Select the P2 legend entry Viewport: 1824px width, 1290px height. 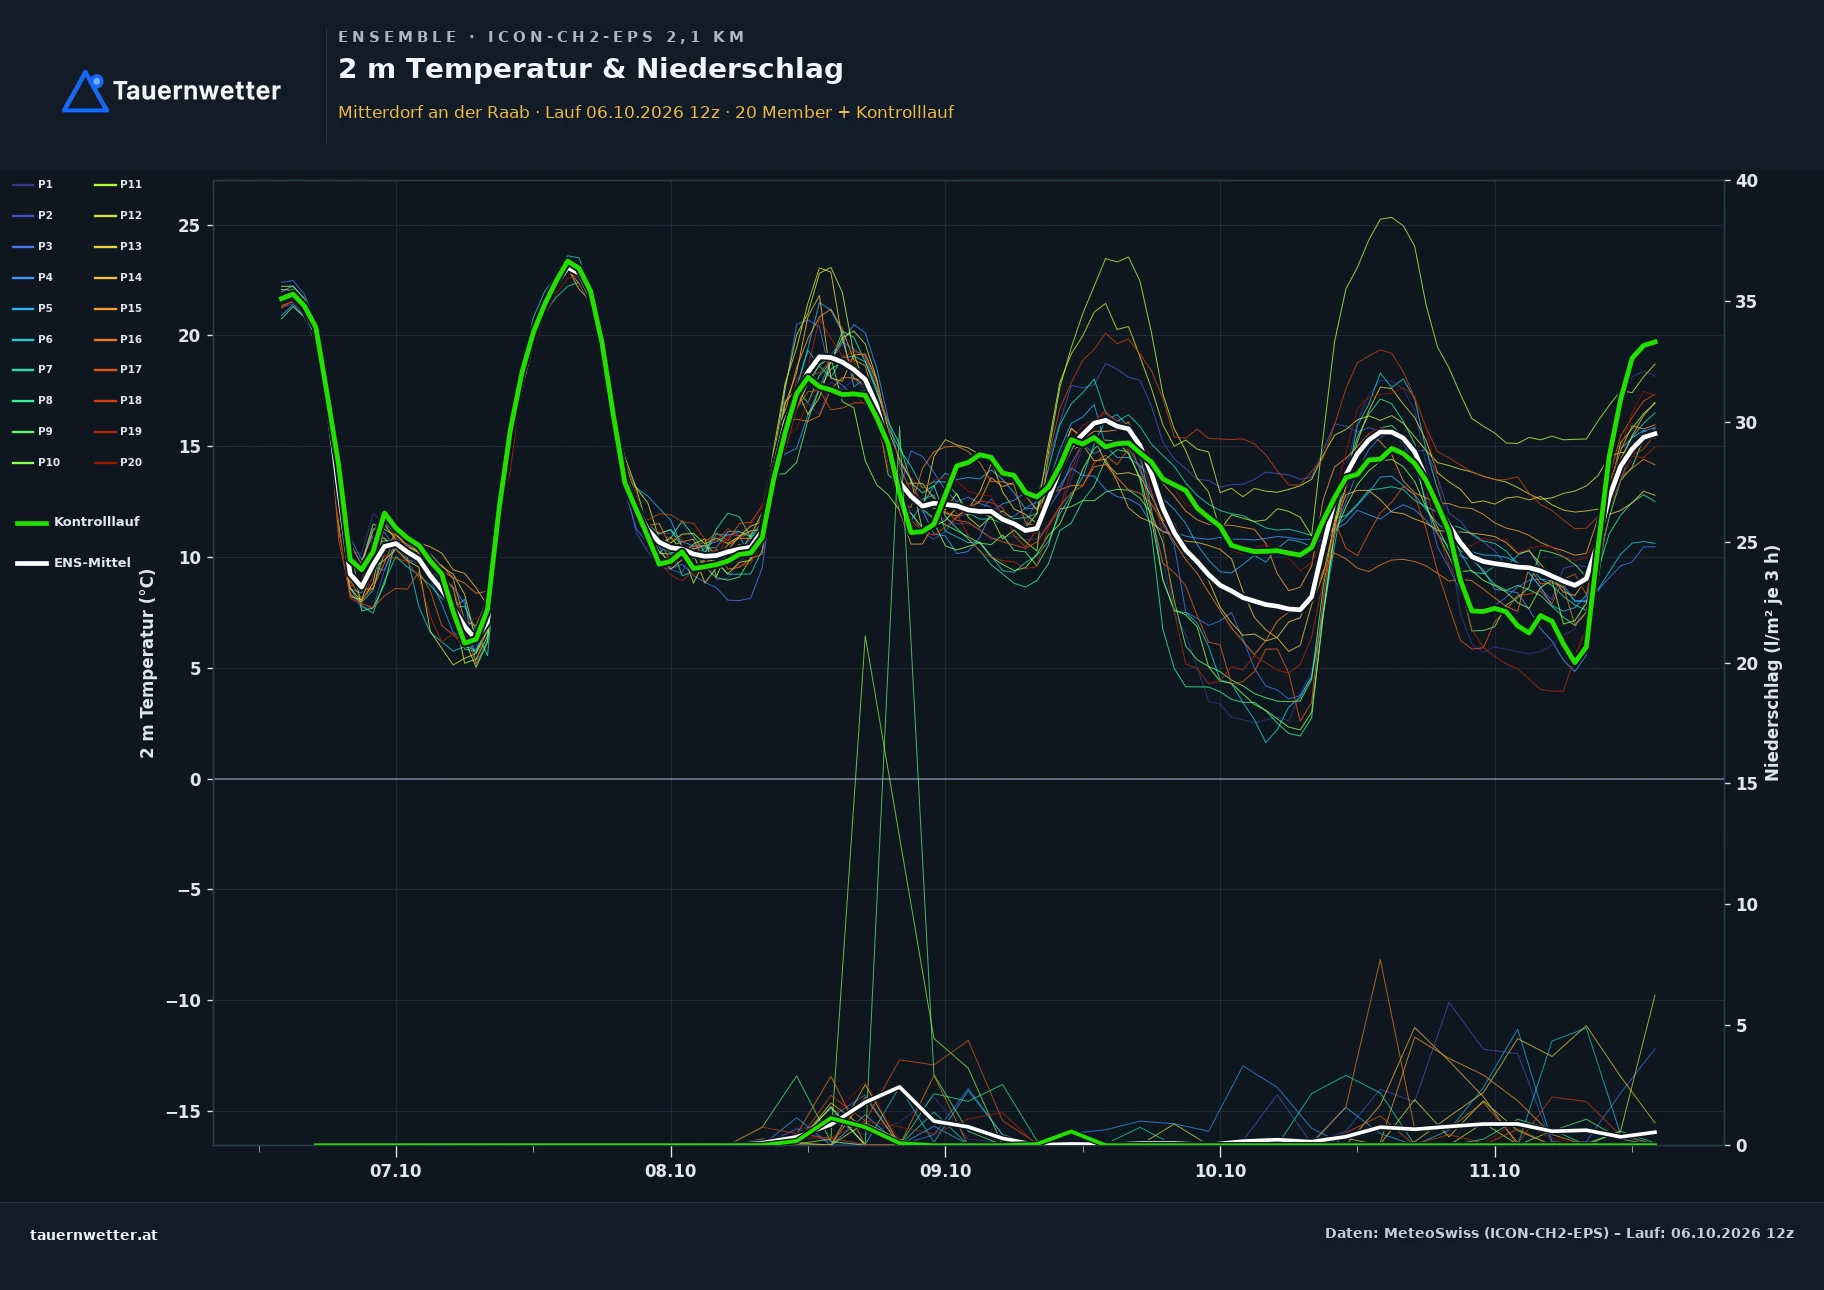point(33,215)
